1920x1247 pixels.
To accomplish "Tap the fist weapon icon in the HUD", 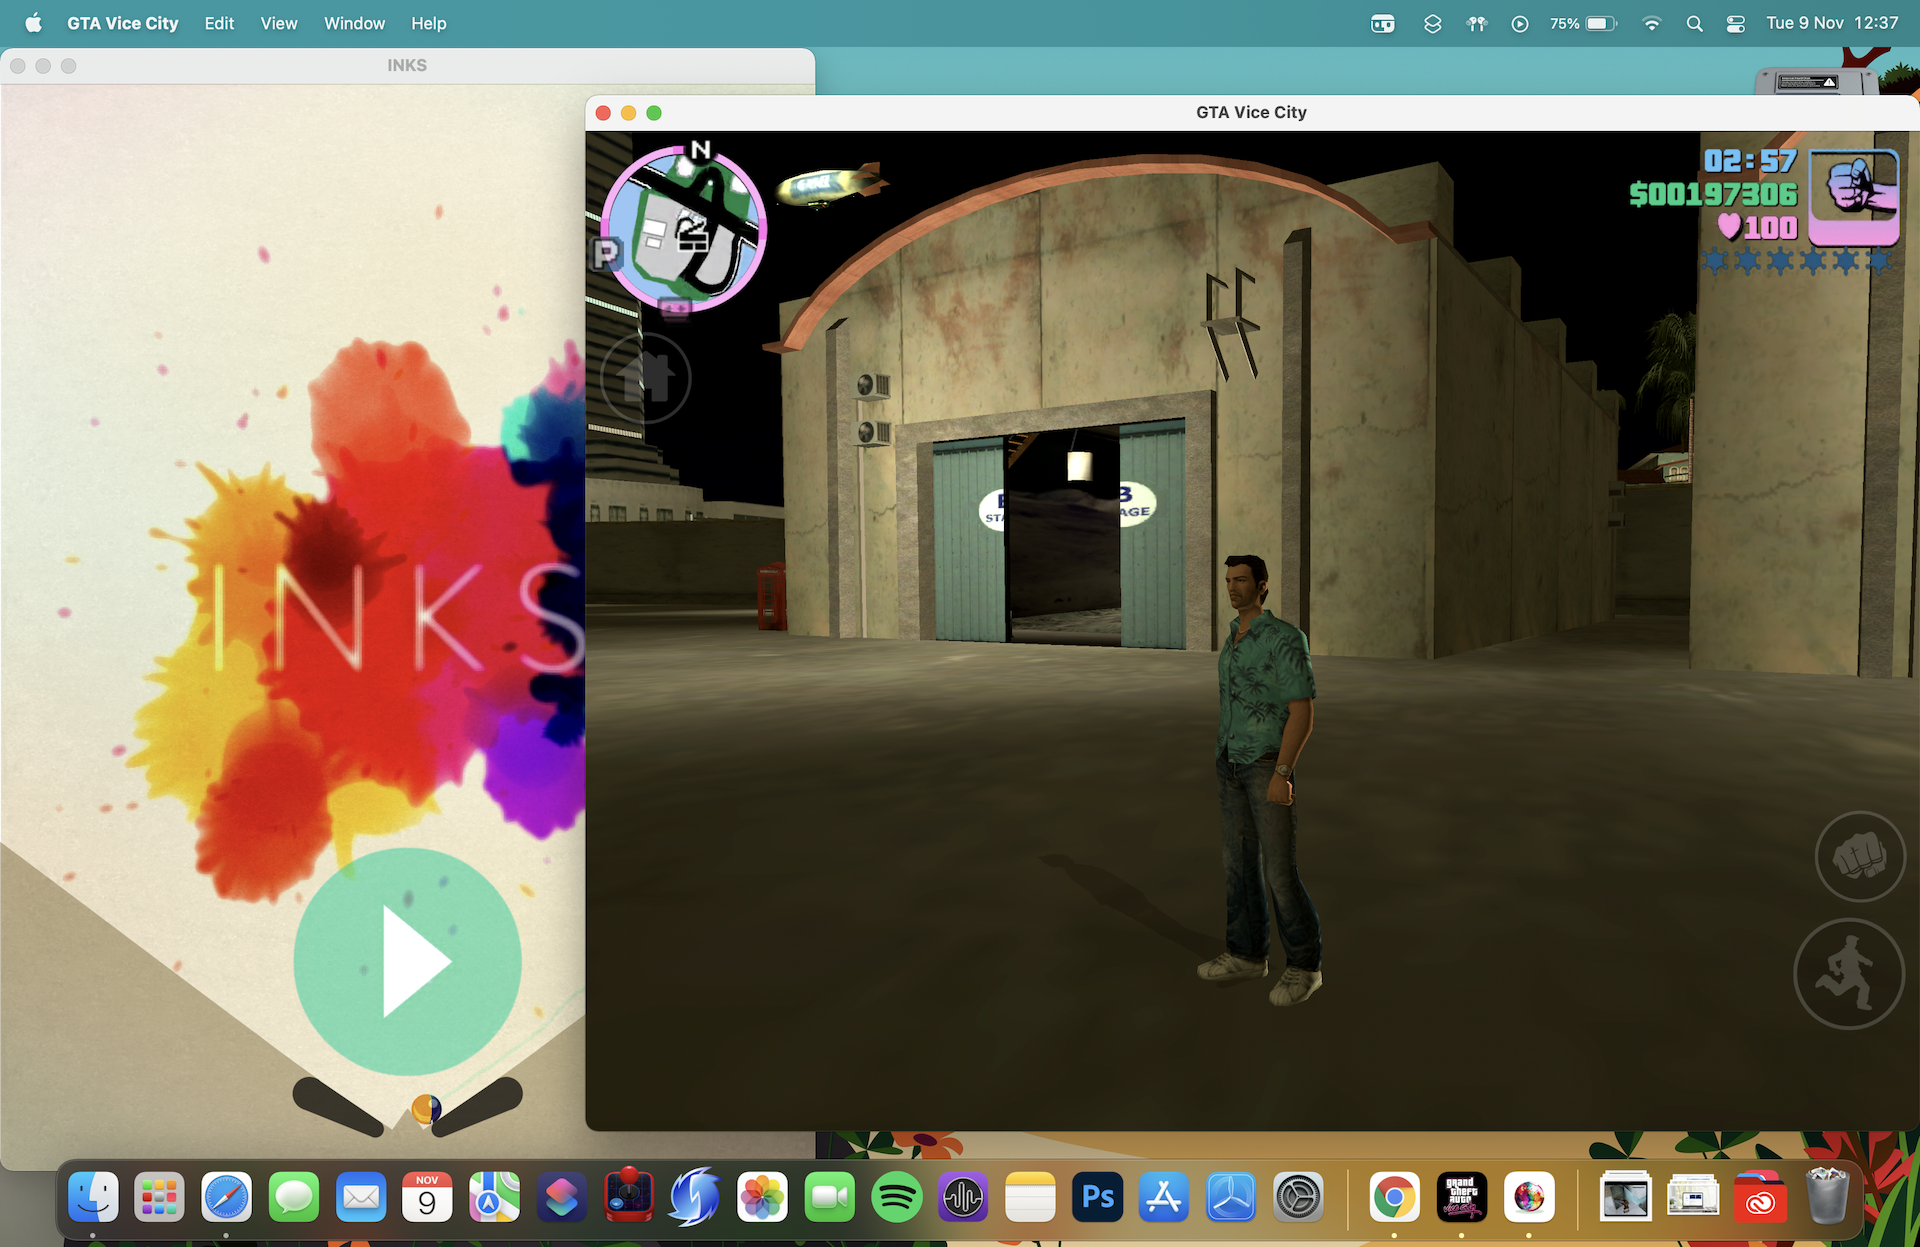I will click(1855, 197).
